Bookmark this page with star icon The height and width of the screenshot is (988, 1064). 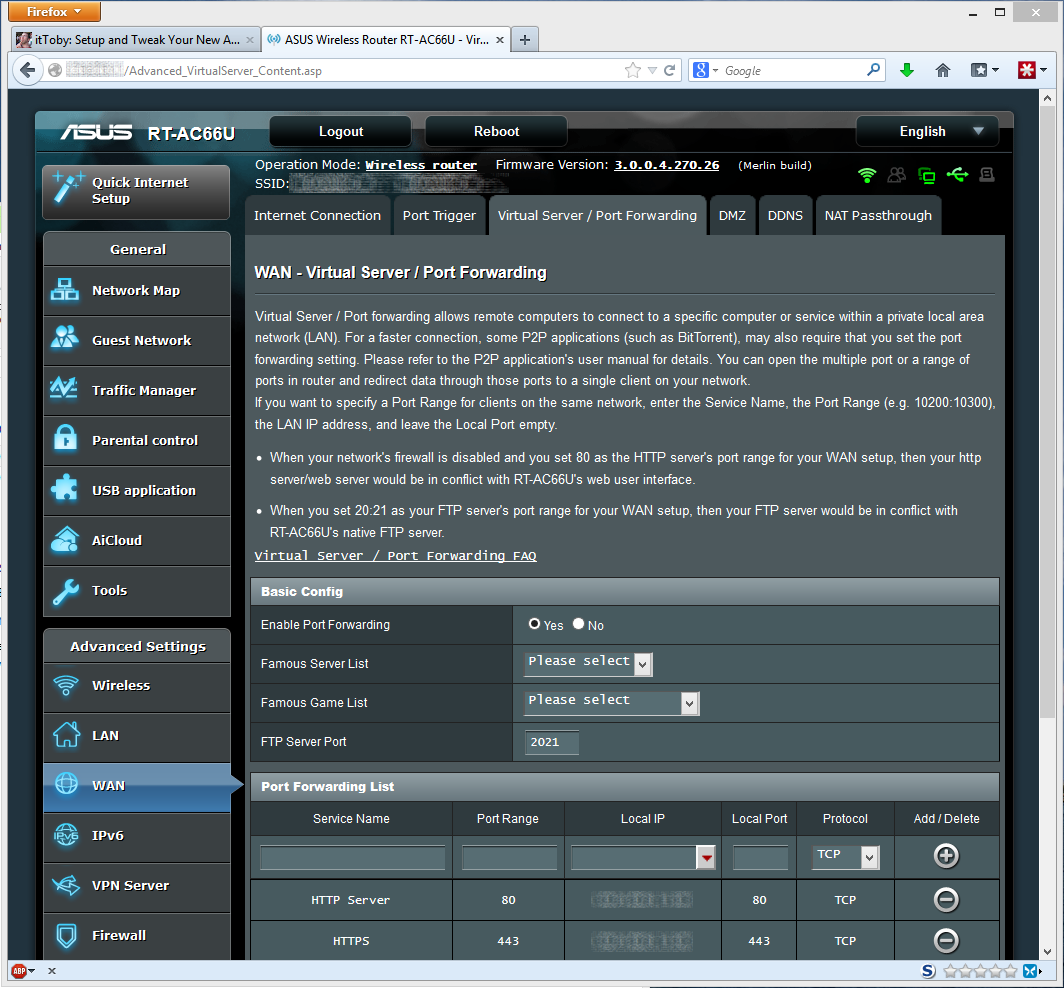[632, 70]
